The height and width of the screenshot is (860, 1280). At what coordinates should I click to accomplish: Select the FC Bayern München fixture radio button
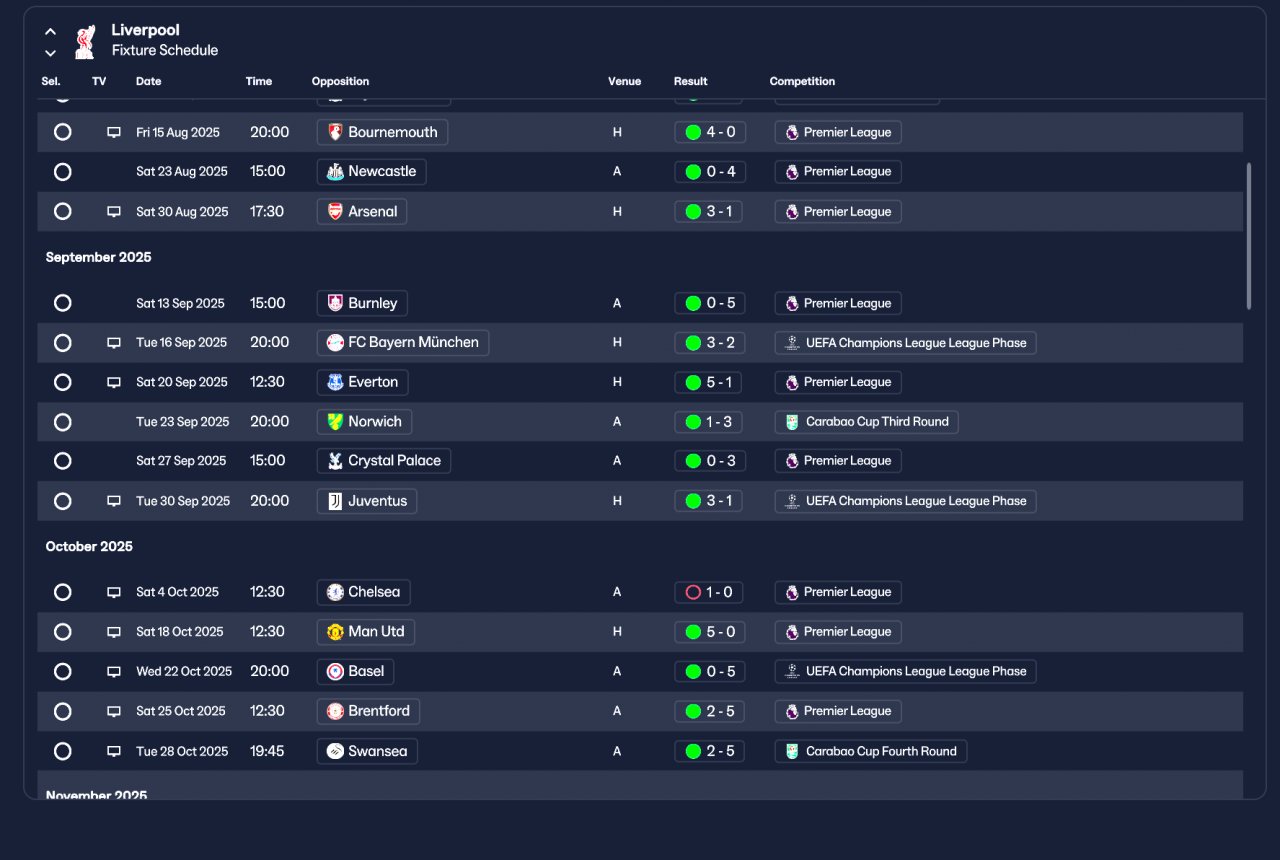[63, 343]
